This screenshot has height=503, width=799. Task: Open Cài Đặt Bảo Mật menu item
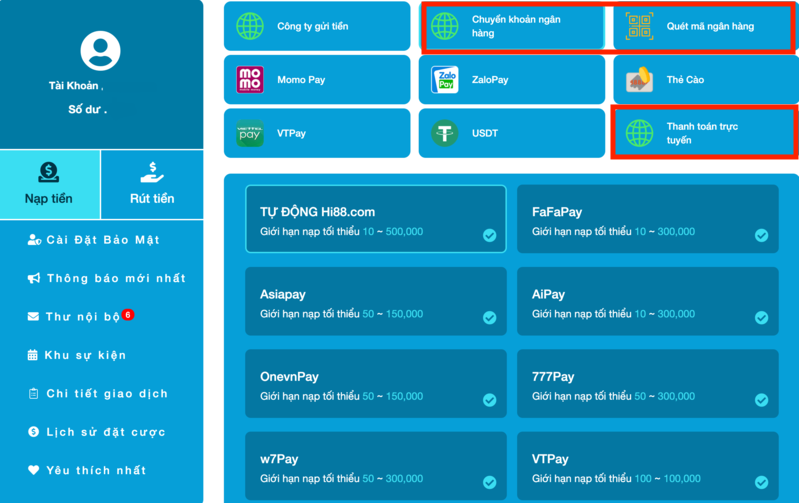click(x=94, y=240)
